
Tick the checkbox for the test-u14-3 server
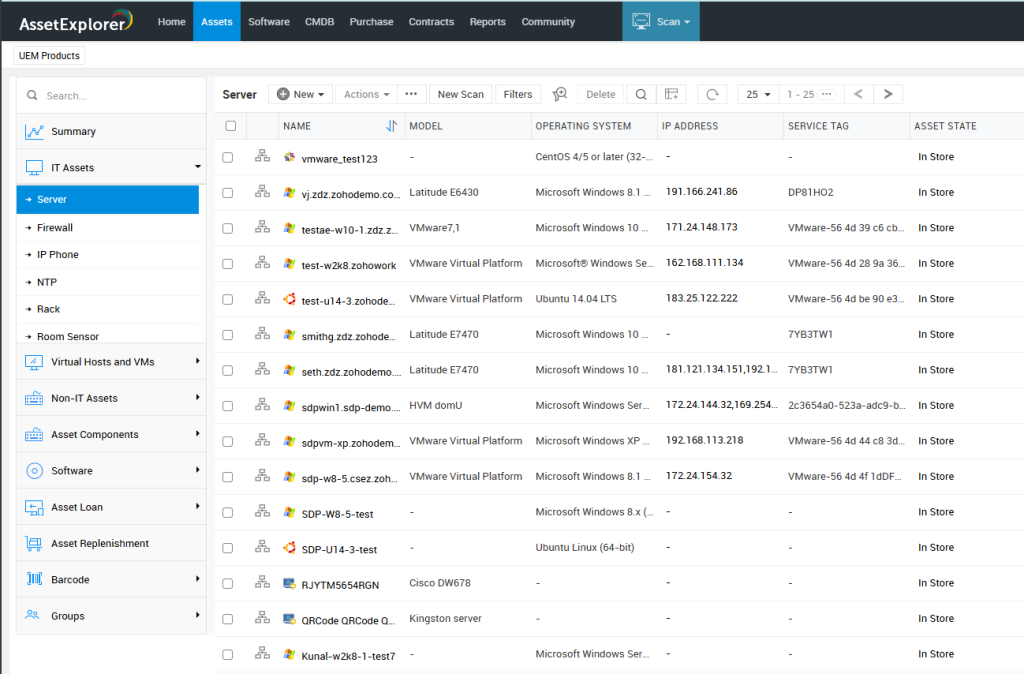tap(227, 300)
